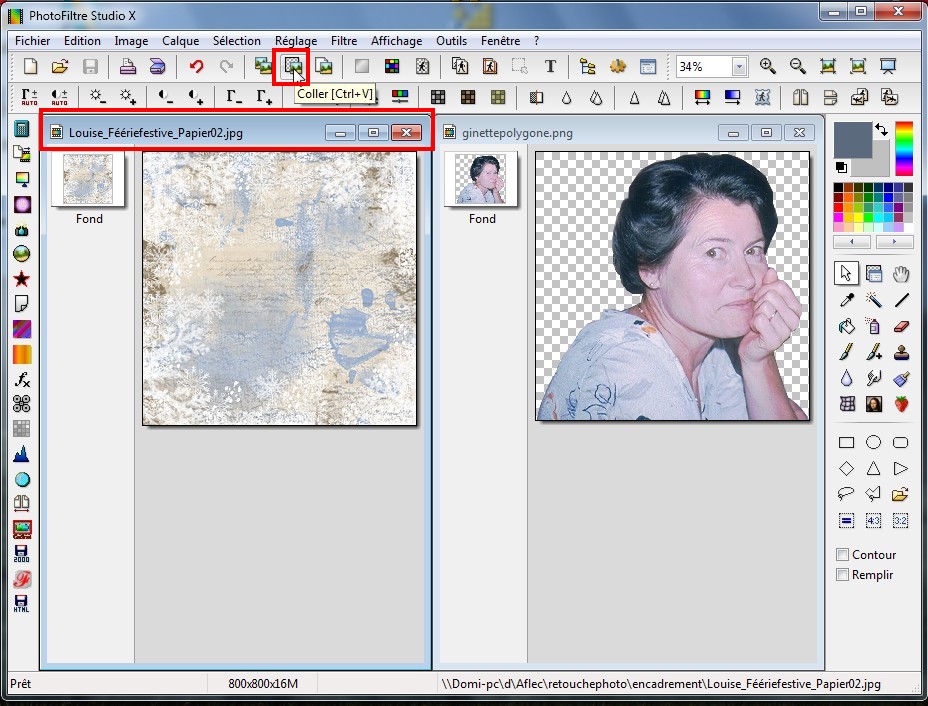Open the Edition menu

click(82, 41)
